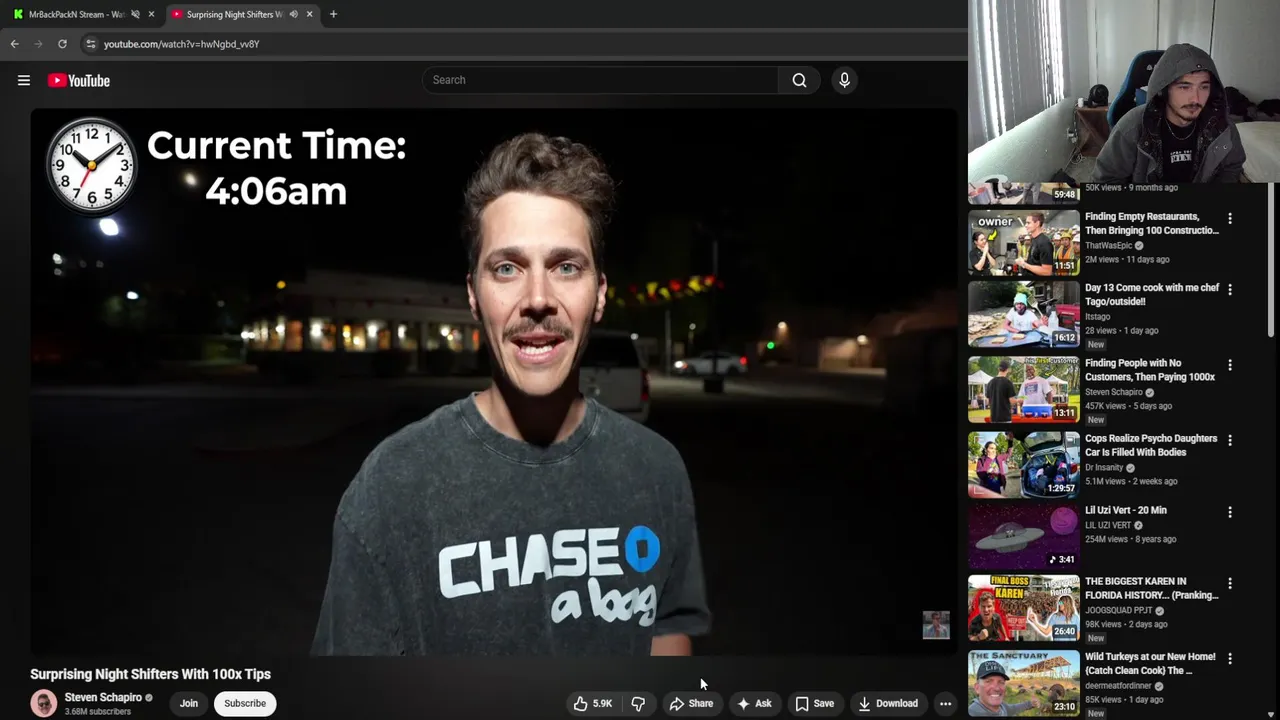This screenshot has width=1280, height=720.
Task: Go forward with browser forward arrow
Action: pyautogui.click(x=38, y=44)
